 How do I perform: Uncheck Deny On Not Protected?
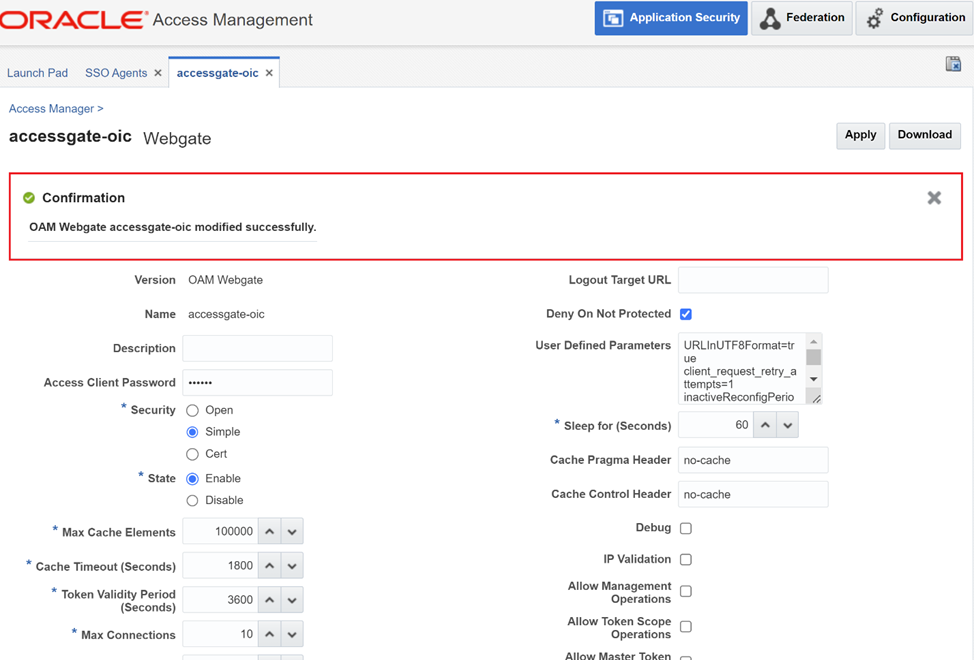coord(686,314)
